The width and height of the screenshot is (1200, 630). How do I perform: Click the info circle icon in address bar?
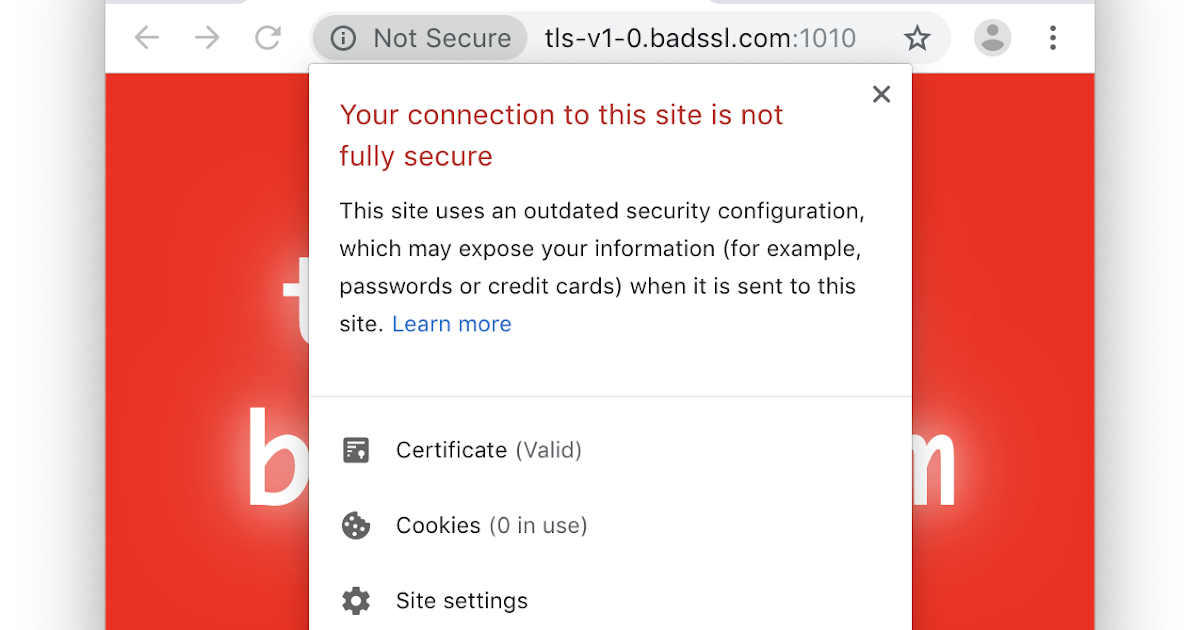(x=343, y=38)
